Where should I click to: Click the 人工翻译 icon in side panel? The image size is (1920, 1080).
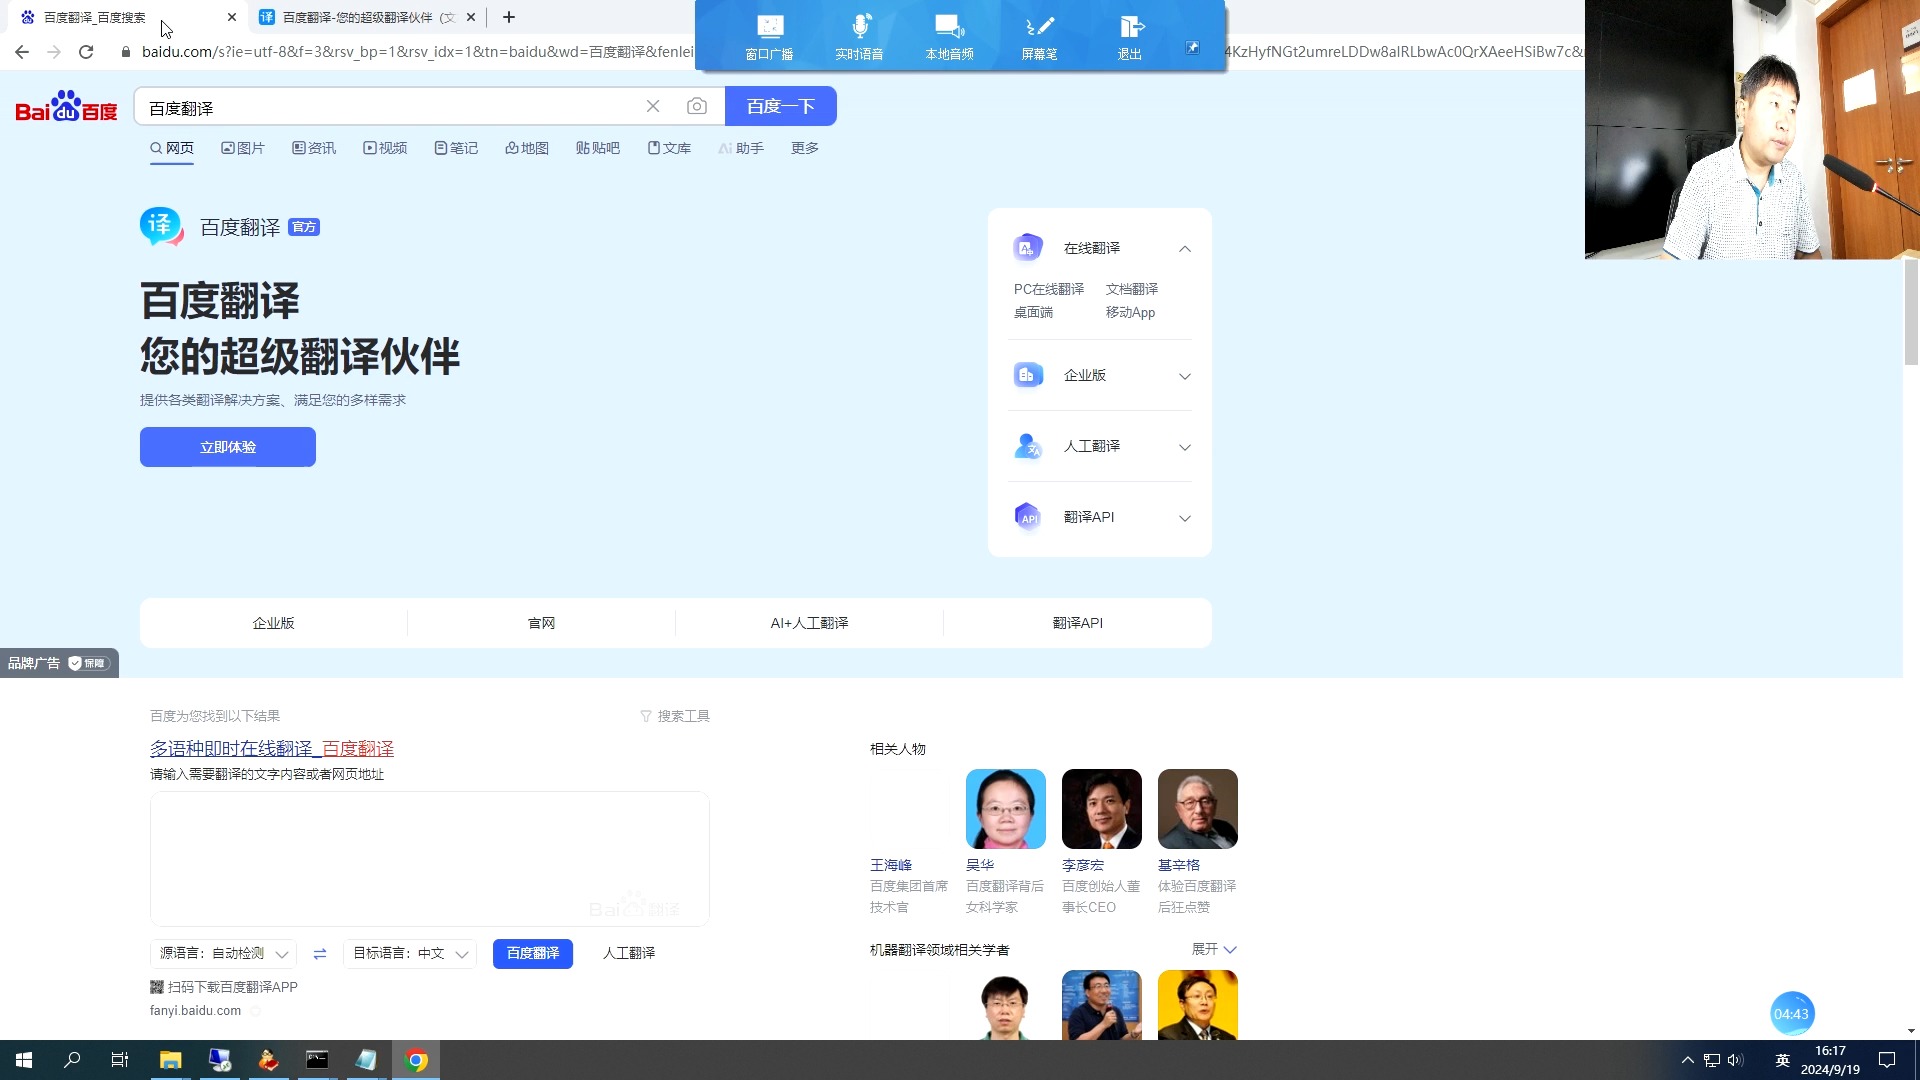click(x=1028, y=446)
